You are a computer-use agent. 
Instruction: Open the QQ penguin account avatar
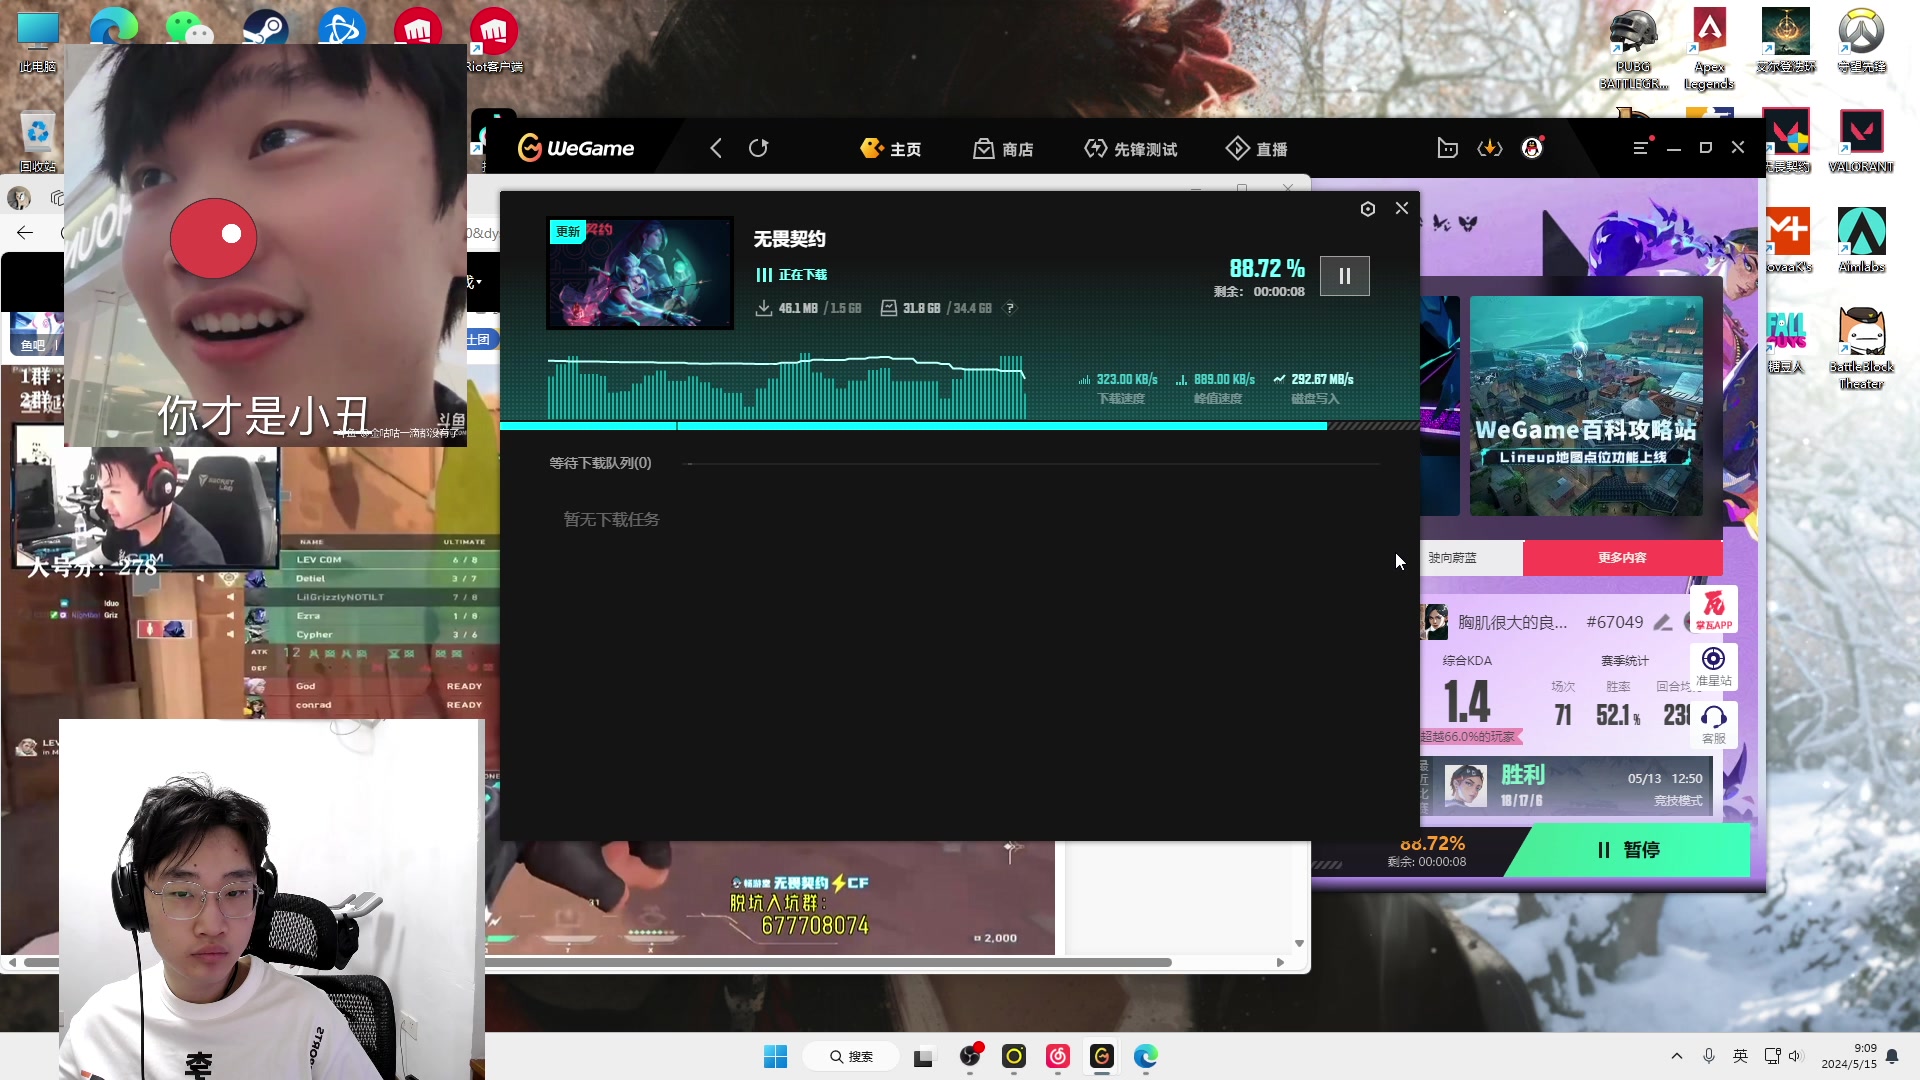point(1532,148)
